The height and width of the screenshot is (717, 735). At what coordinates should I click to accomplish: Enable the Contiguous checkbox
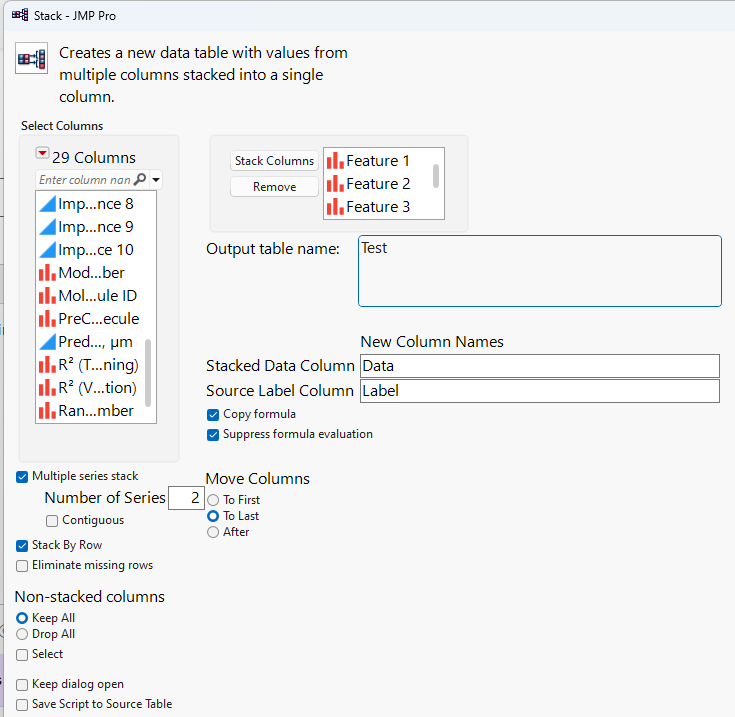(52, 521)
